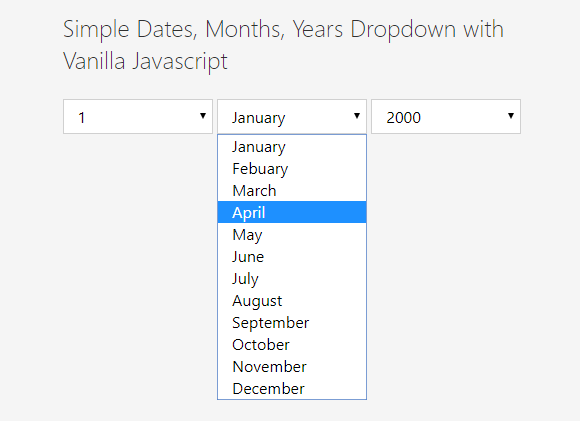Click the month dropdown showing January
This screenshot has width=580, height=421.
[292, 117]
